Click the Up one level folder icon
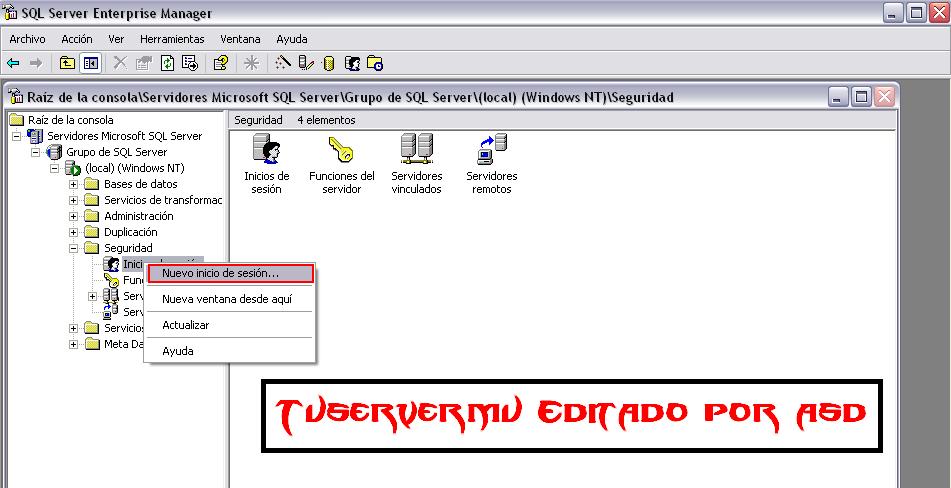 67,63
